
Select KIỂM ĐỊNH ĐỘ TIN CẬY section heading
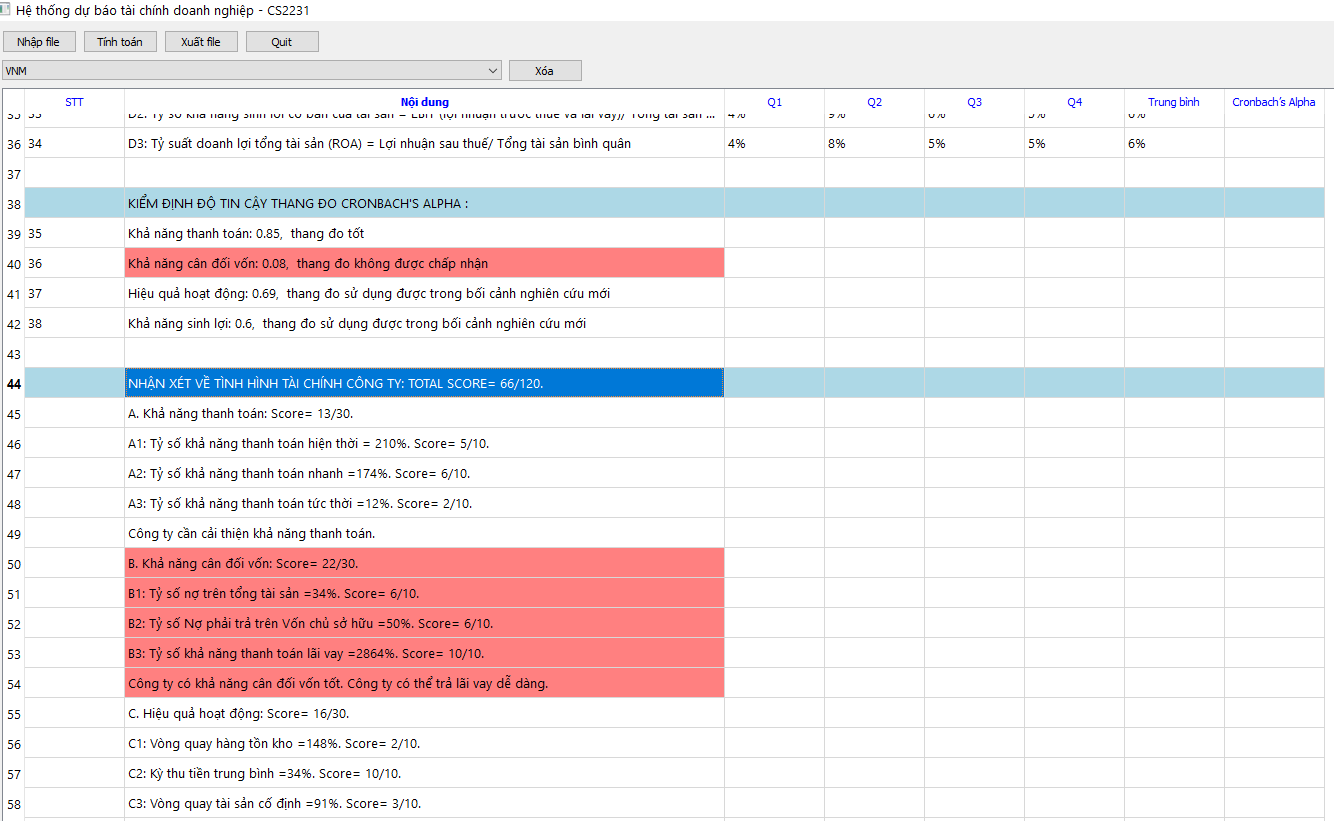click(x=425, y=203)
